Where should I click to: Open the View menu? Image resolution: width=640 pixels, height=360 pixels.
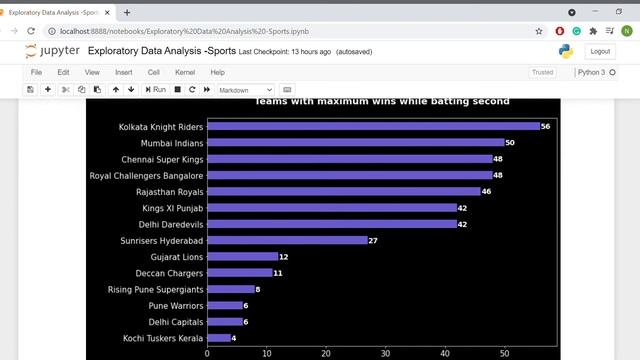tap(92, 72)
